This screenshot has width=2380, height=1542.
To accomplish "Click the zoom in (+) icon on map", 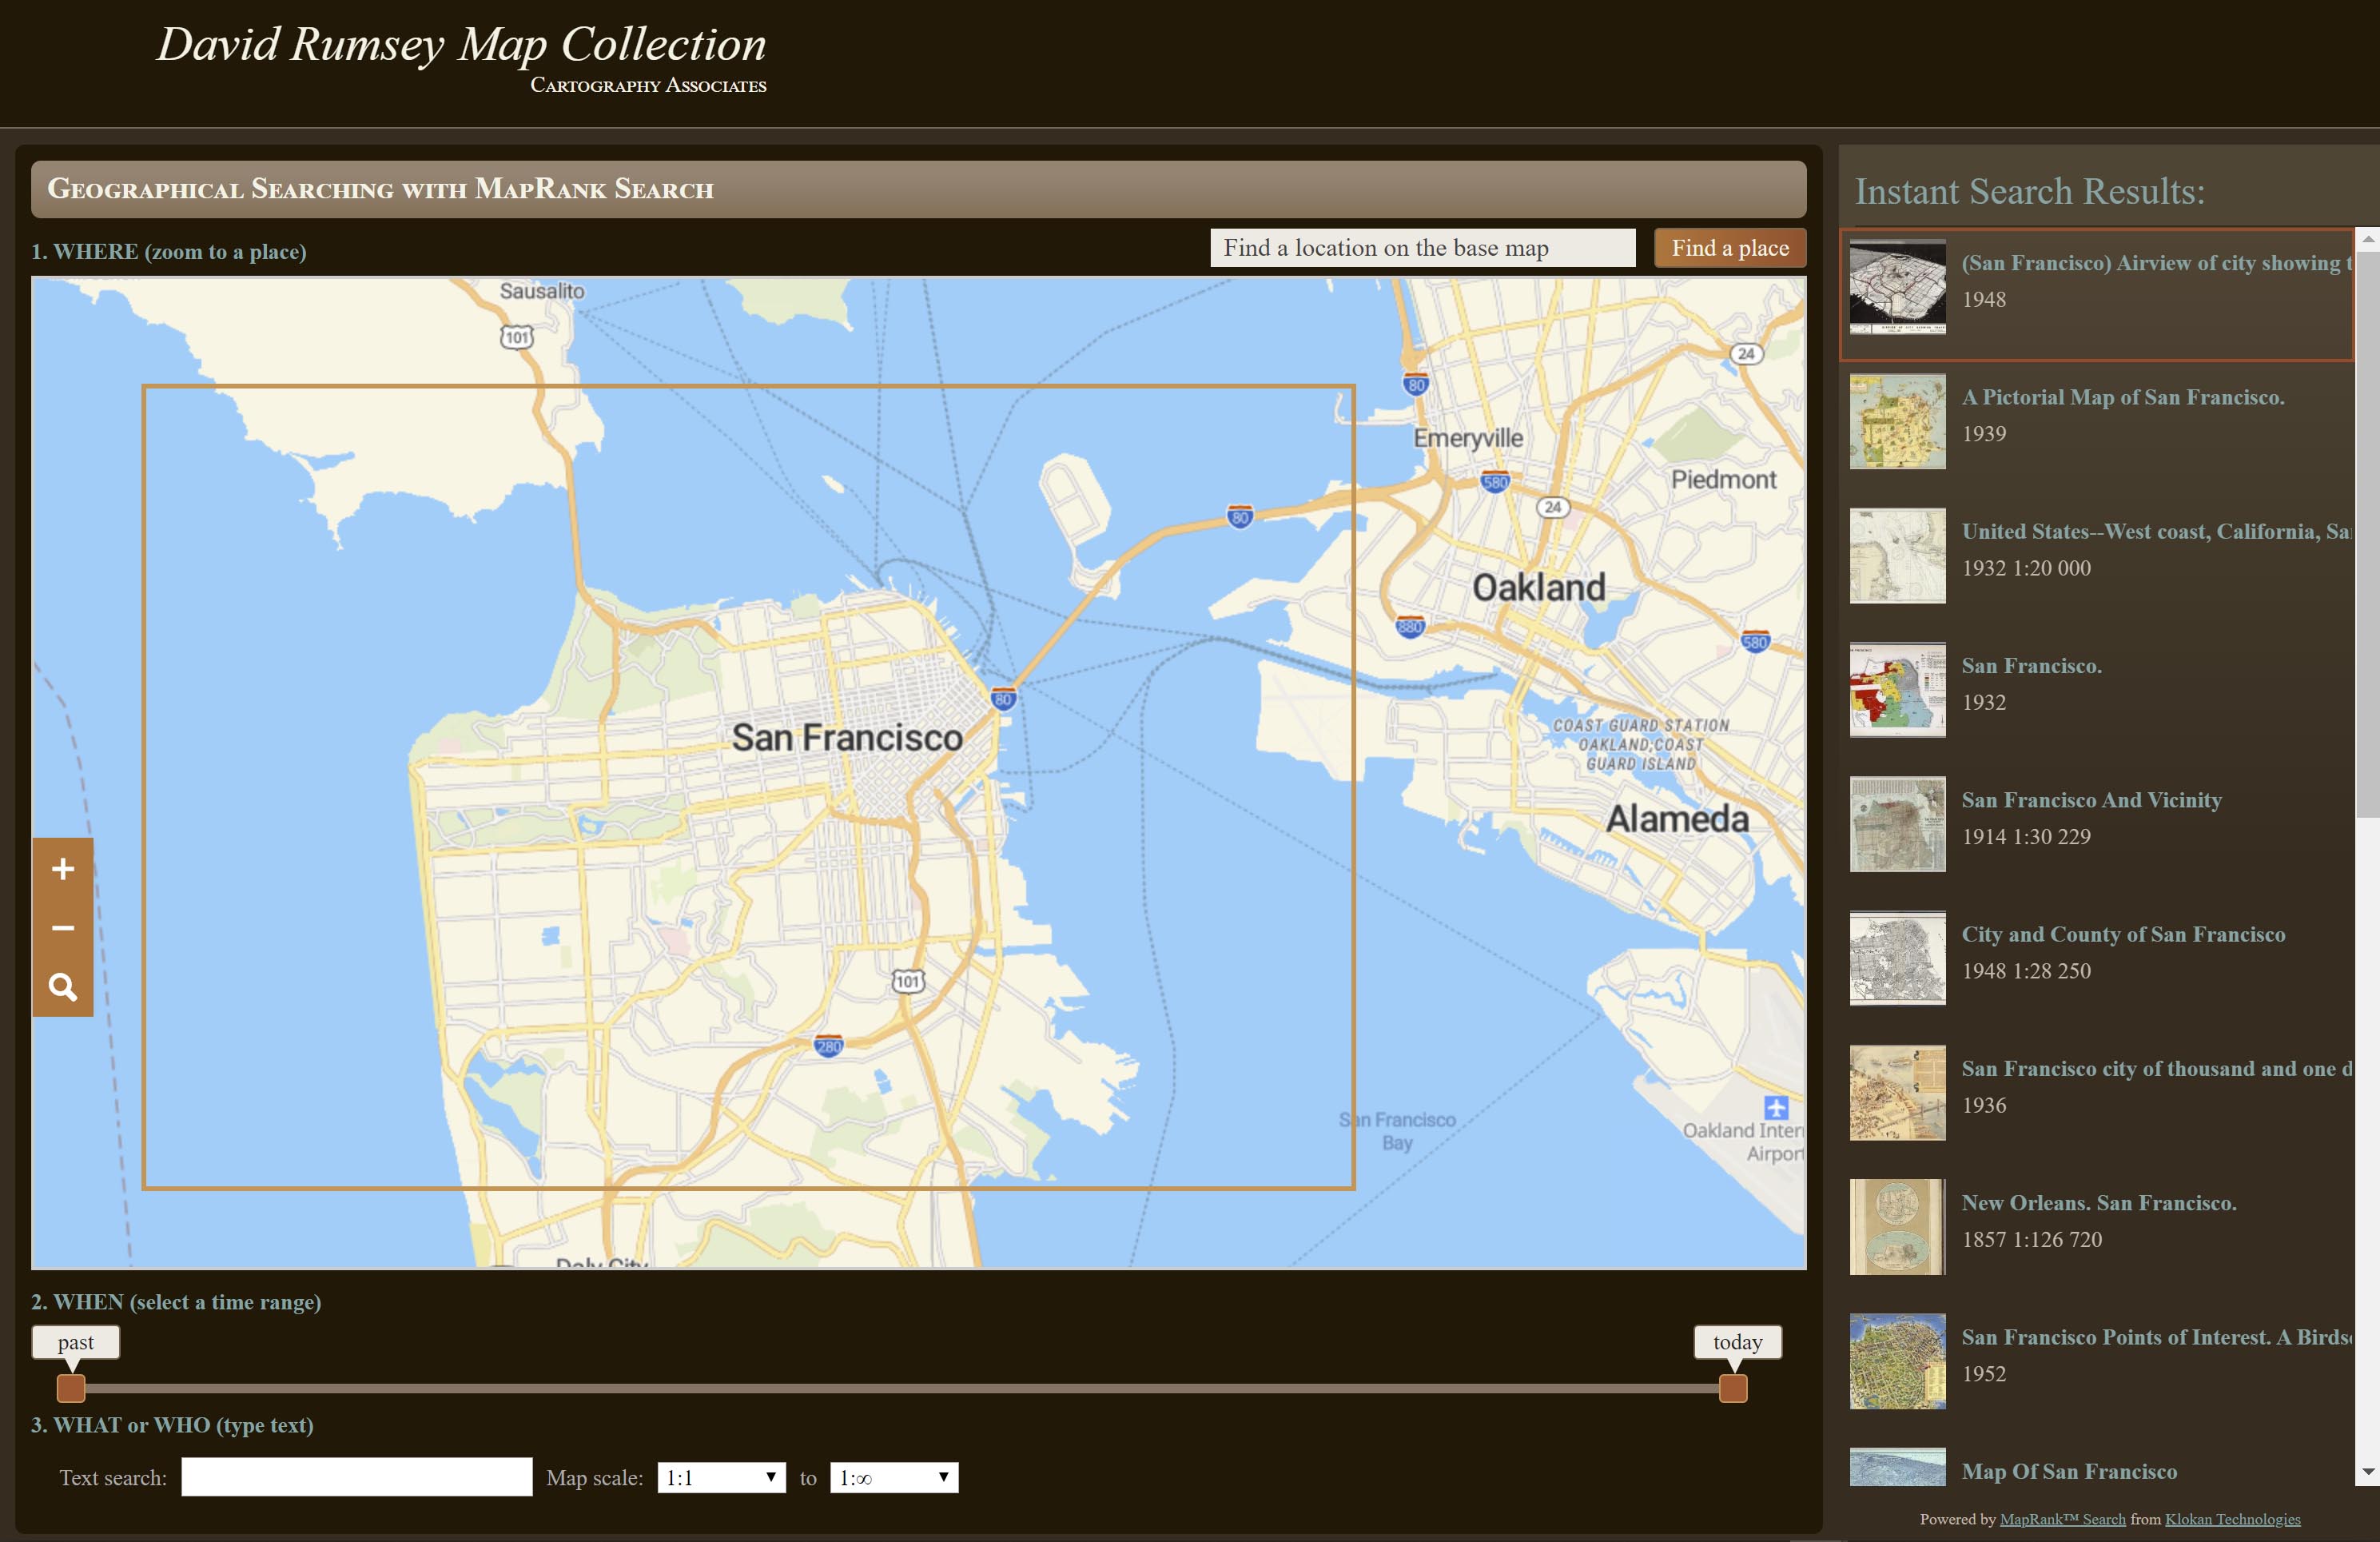I will 61,867.
